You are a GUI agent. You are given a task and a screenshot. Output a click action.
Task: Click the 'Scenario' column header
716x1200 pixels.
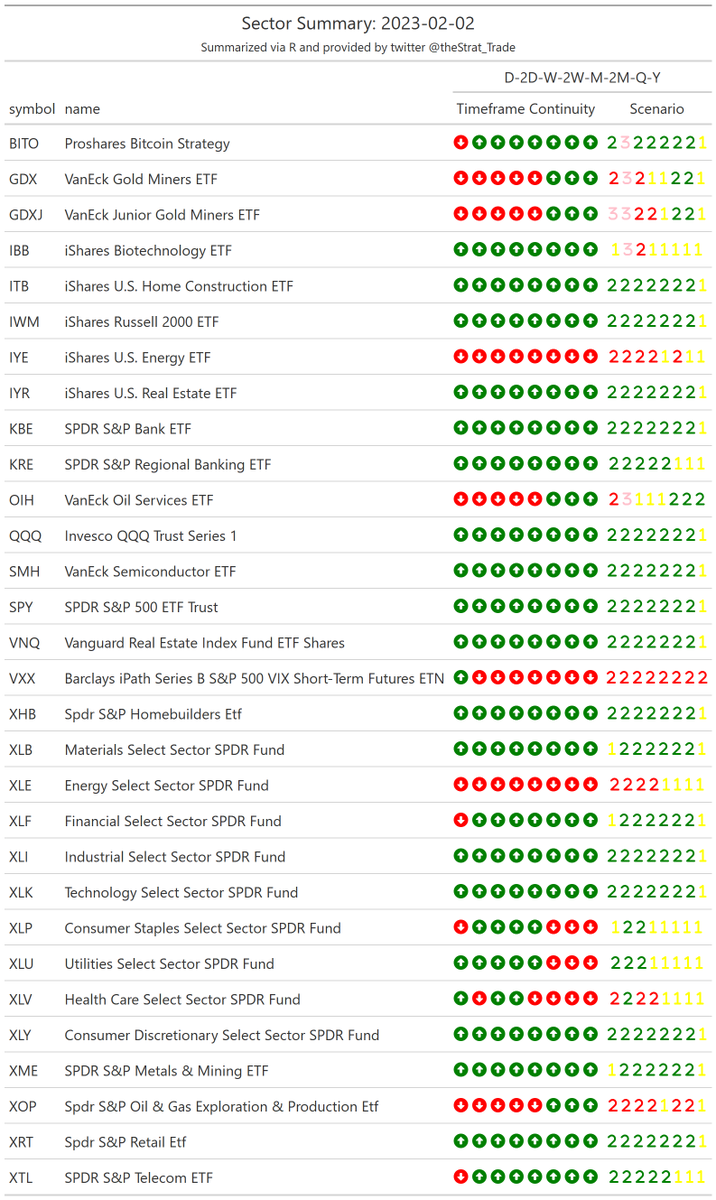click(657, 109)
